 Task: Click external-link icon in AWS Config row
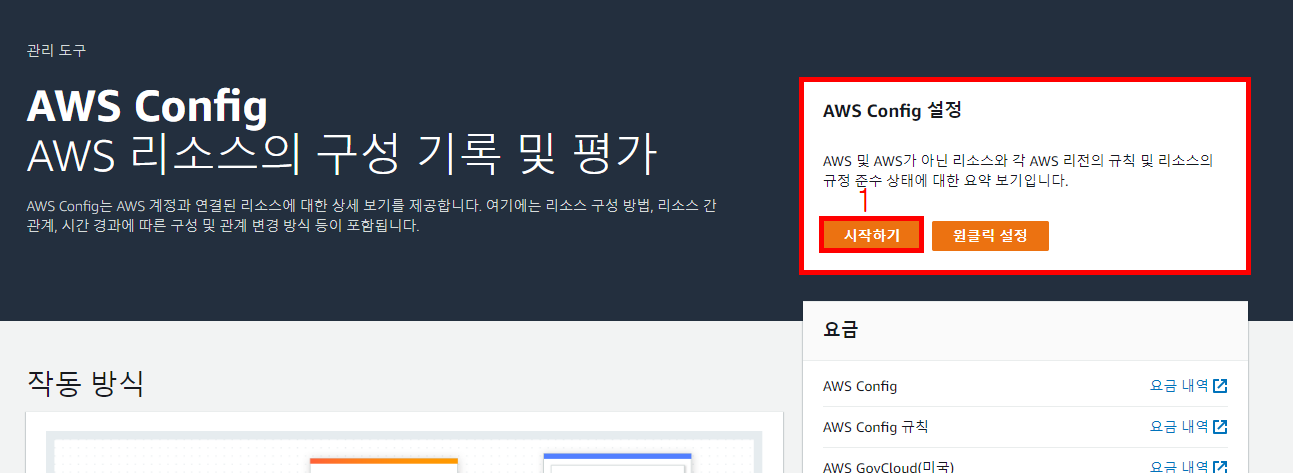(x=1220, y=386)
